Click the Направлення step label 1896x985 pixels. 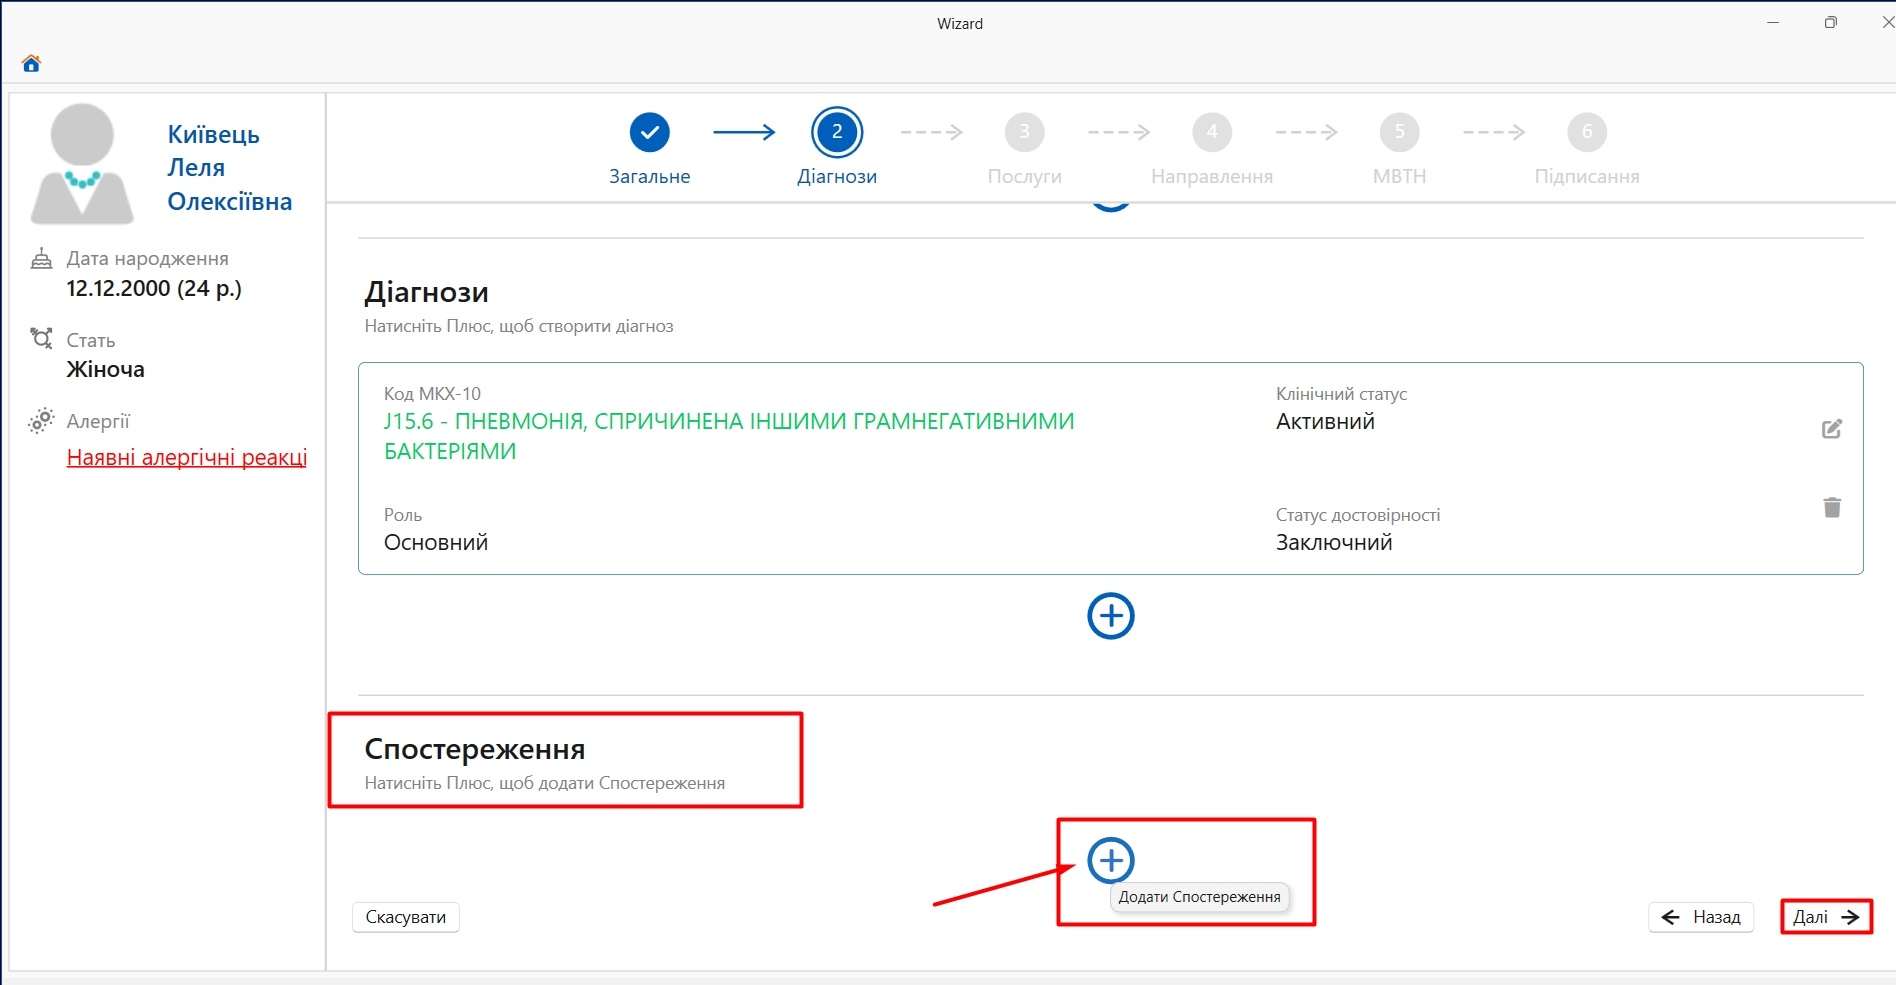coord(1212,177)
